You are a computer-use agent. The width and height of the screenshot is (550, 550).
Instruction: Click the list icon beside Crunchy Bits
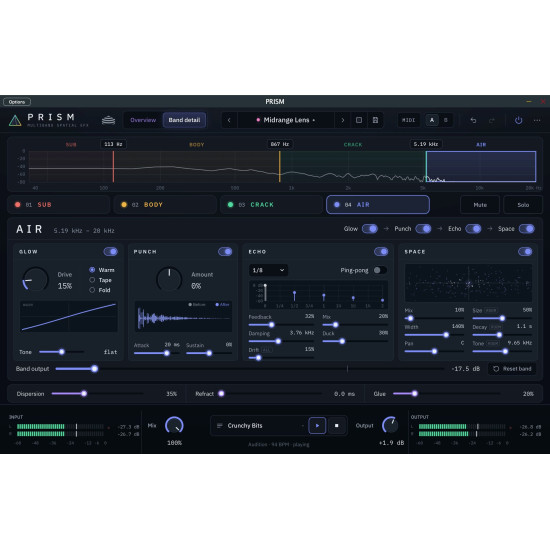pyautogui.click(x=220, y=425)
